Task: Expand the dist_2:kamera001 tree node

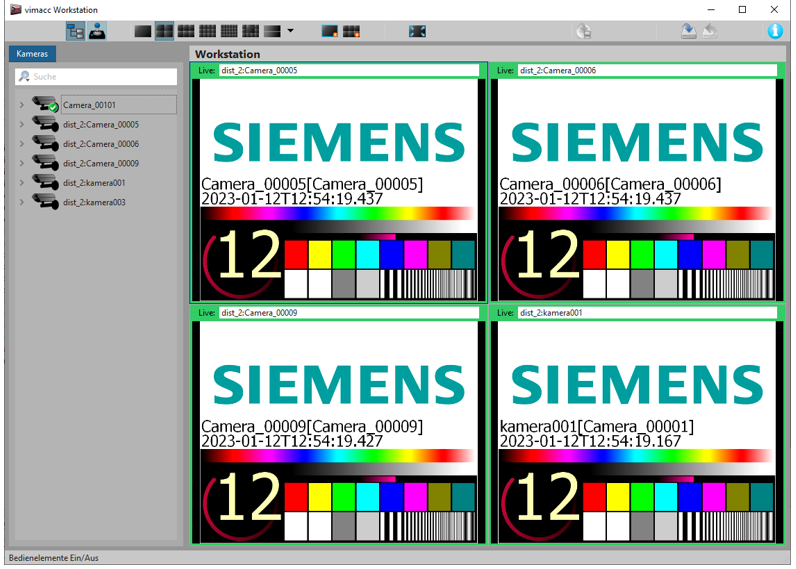Action: coord(22,183)
